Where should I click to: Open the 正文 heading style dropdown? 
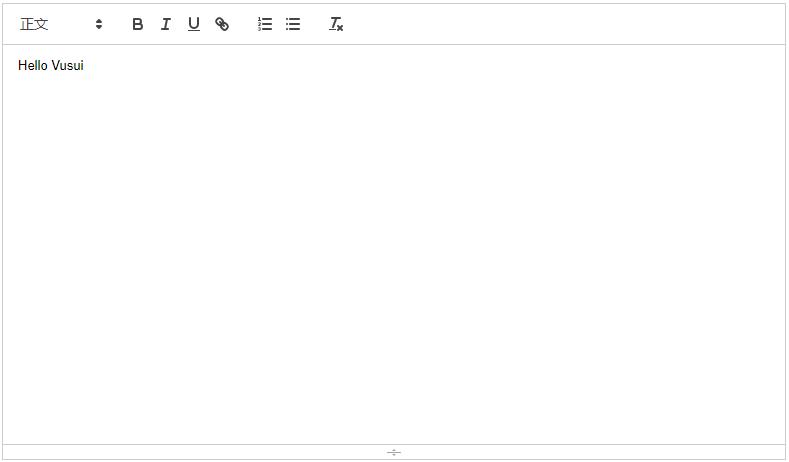pyautogui.click(x=61, y=24)
